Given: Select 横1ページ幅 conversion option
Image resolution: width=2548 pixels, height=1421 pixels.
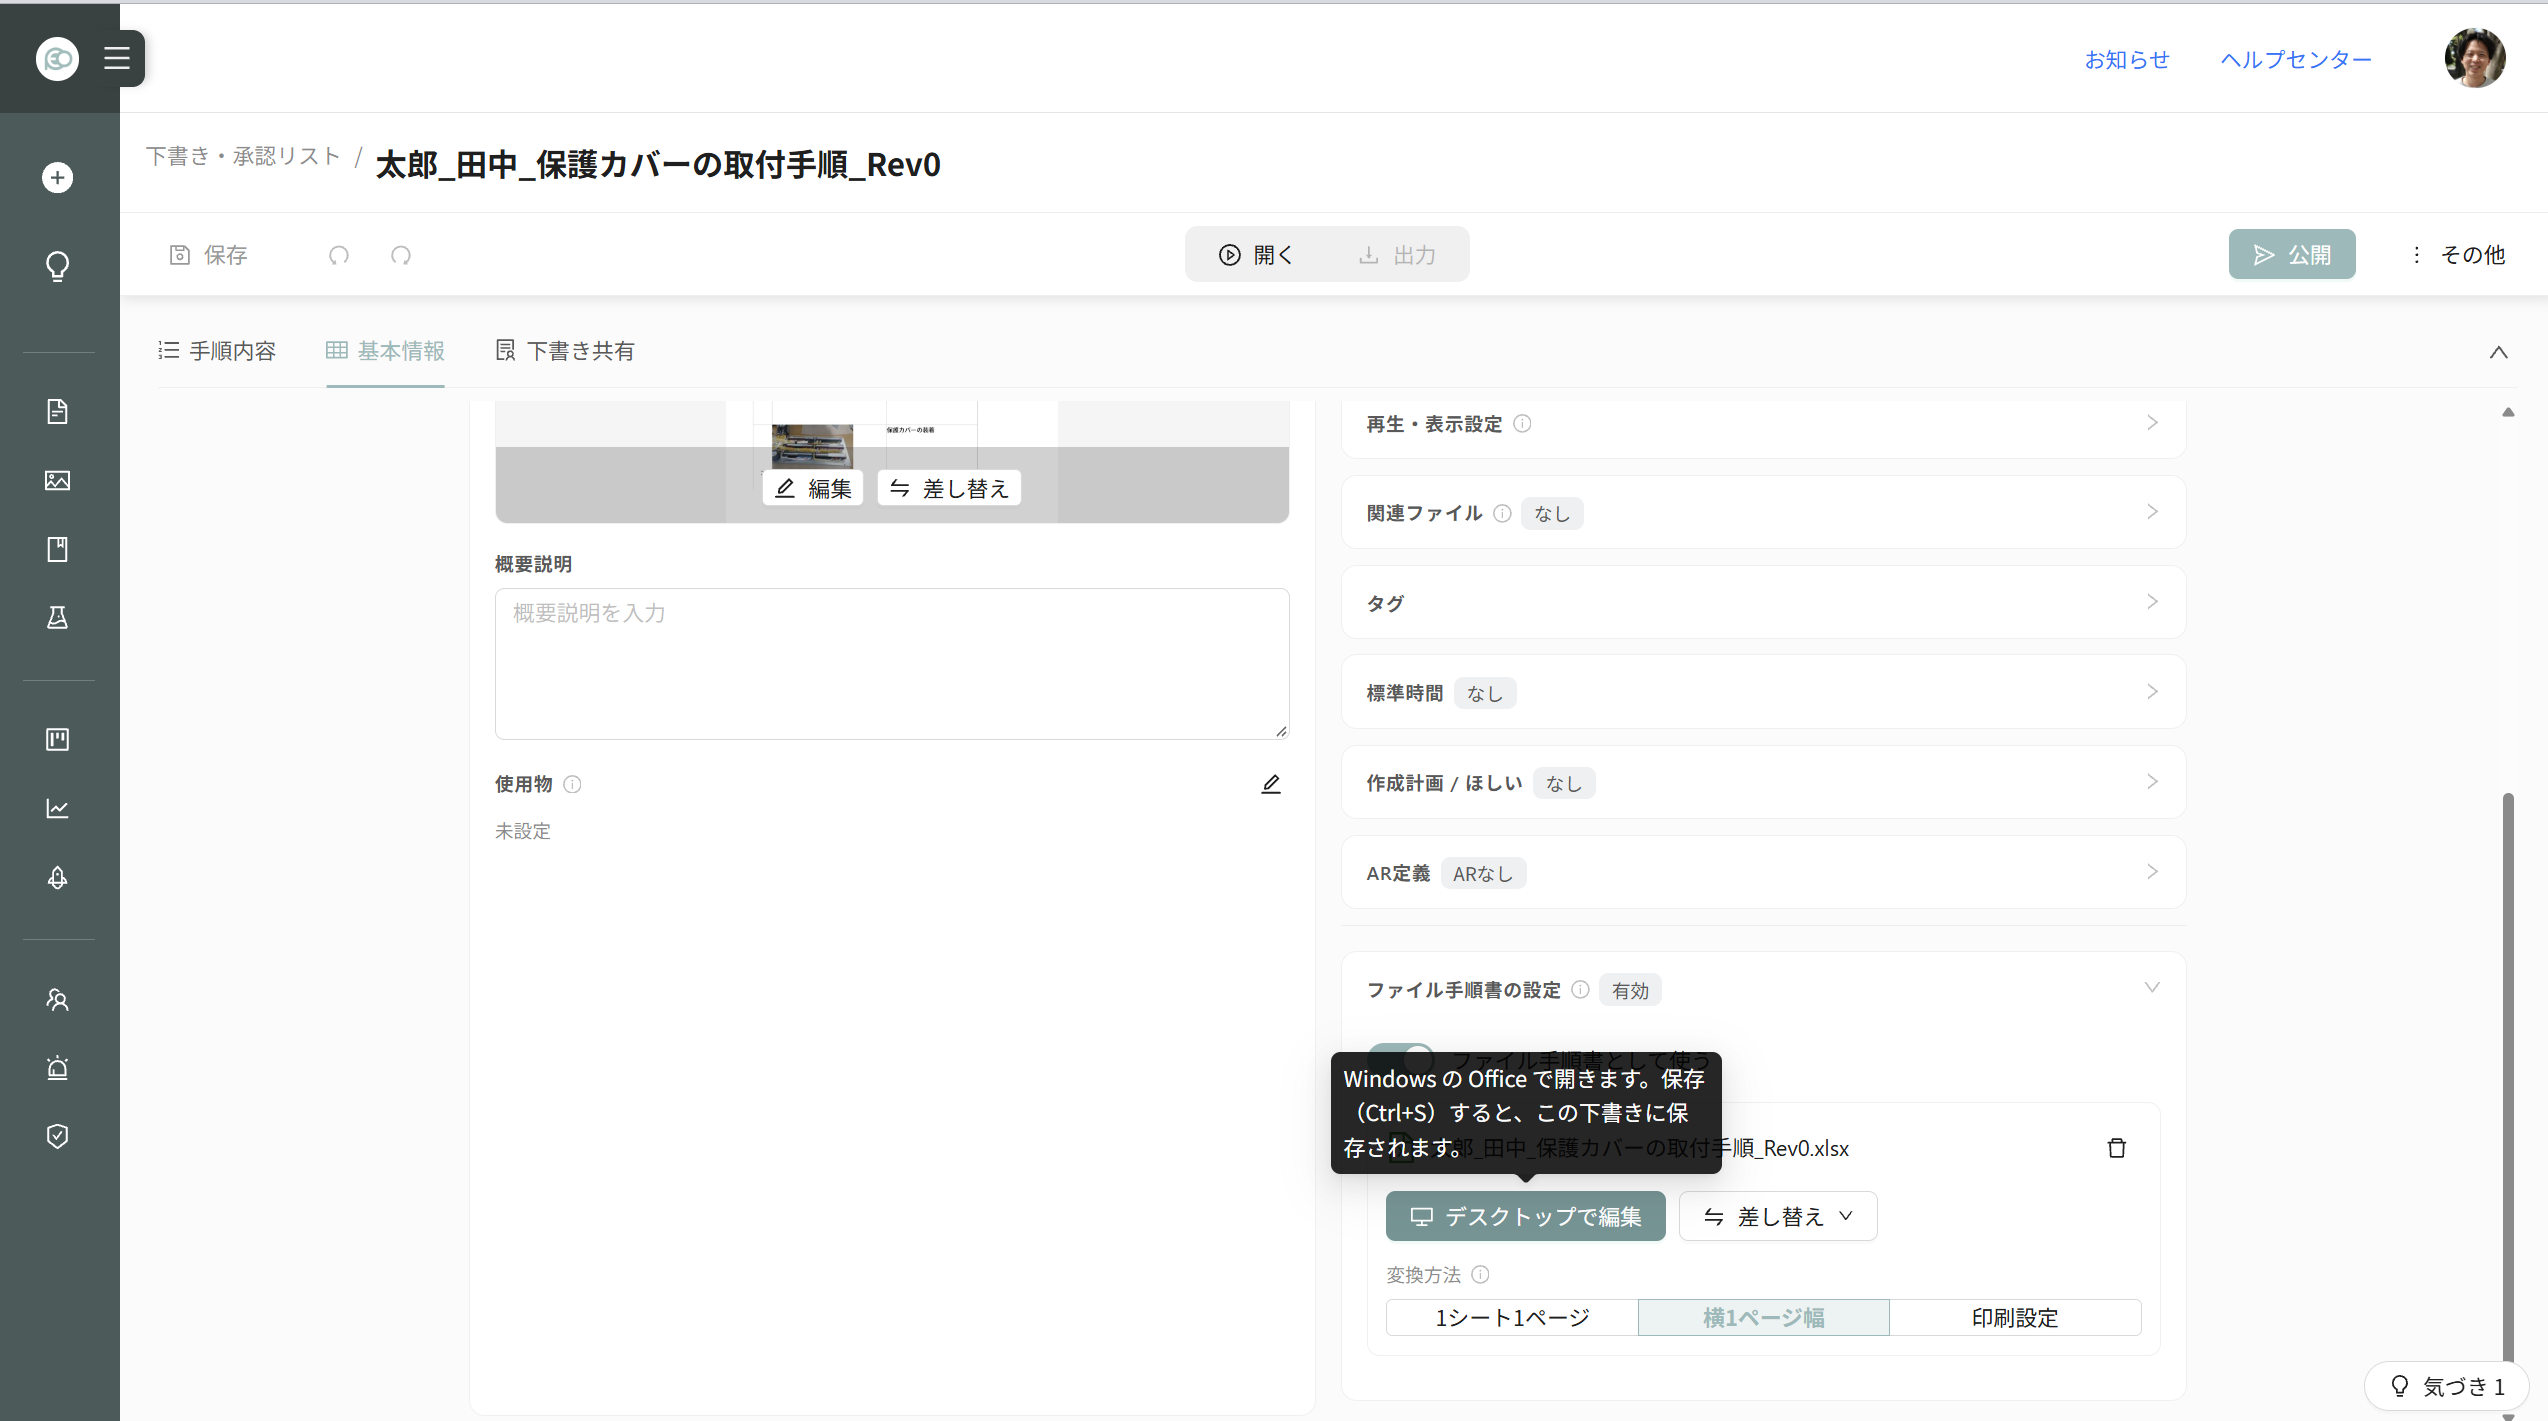Looking at the screenshot, I should click(1764, 1318).
